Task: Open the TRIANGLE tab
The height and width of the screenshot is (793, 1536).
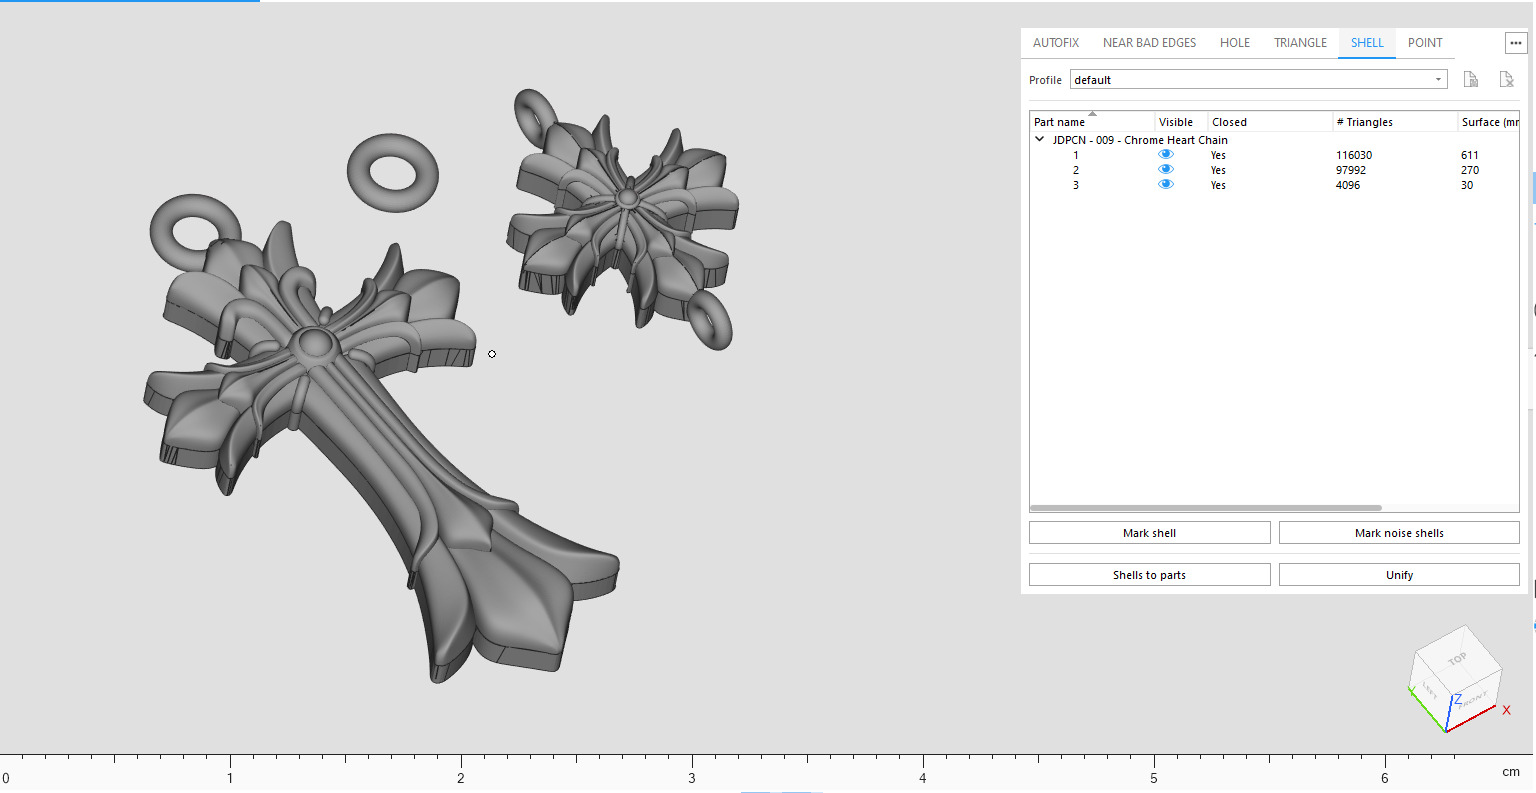Action: 1300,43
